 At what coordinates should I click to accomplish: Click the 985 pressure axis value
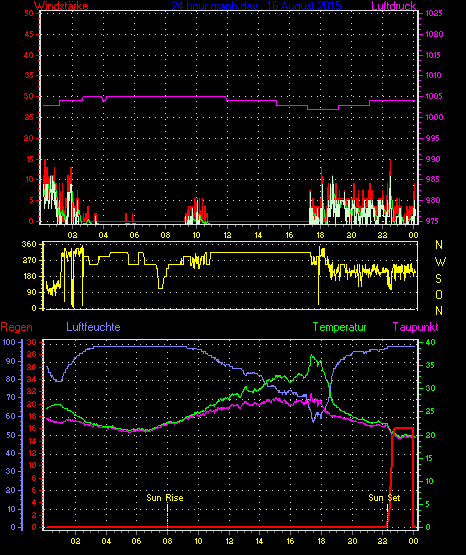[x=433, y=179]
